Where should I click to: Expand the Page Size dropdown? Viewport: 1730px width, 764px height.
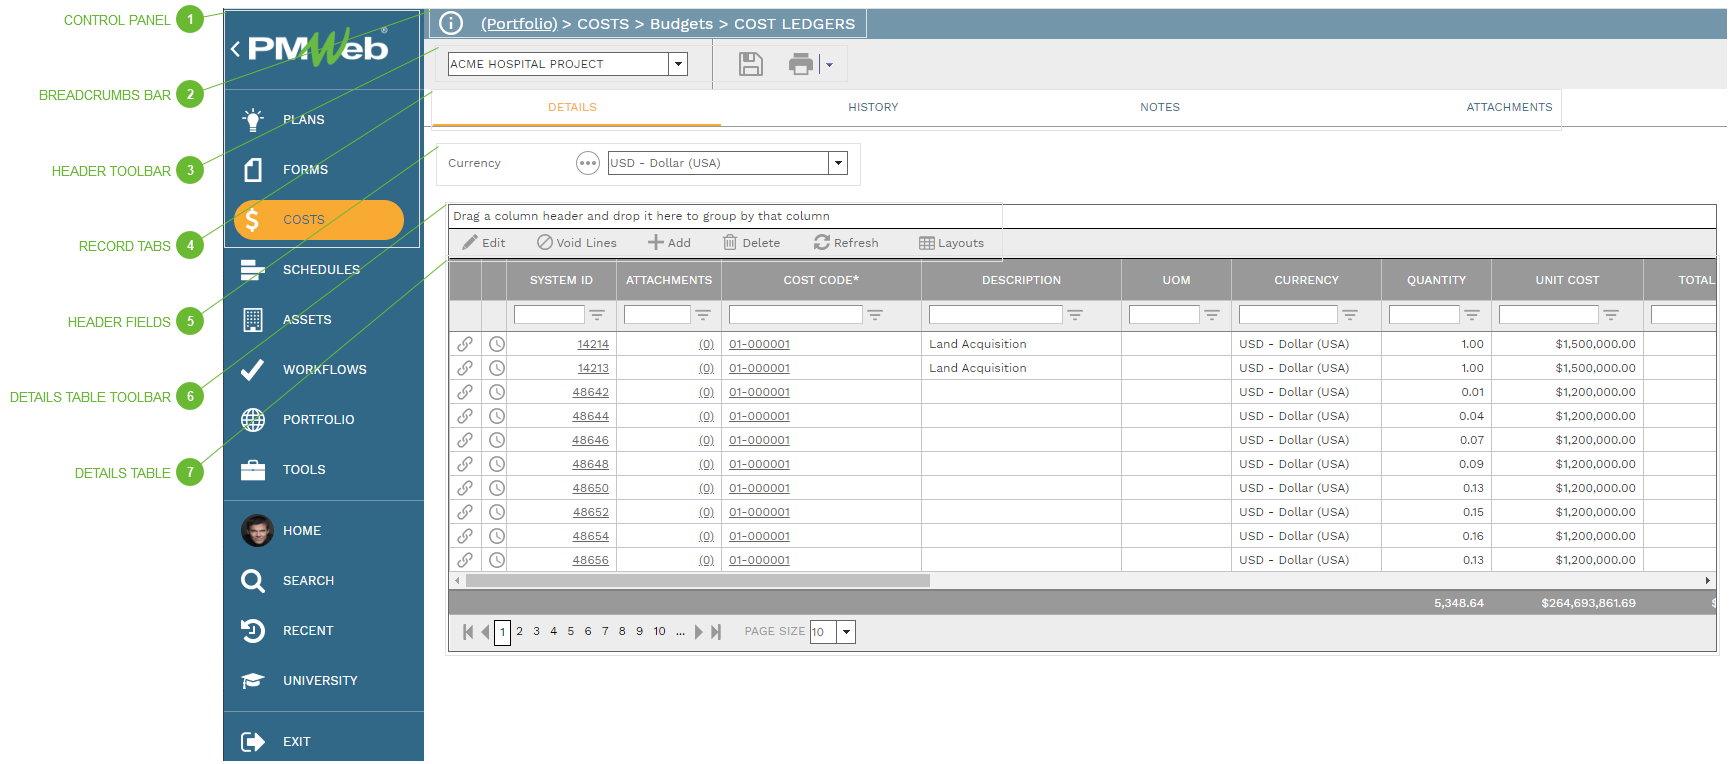847,632
